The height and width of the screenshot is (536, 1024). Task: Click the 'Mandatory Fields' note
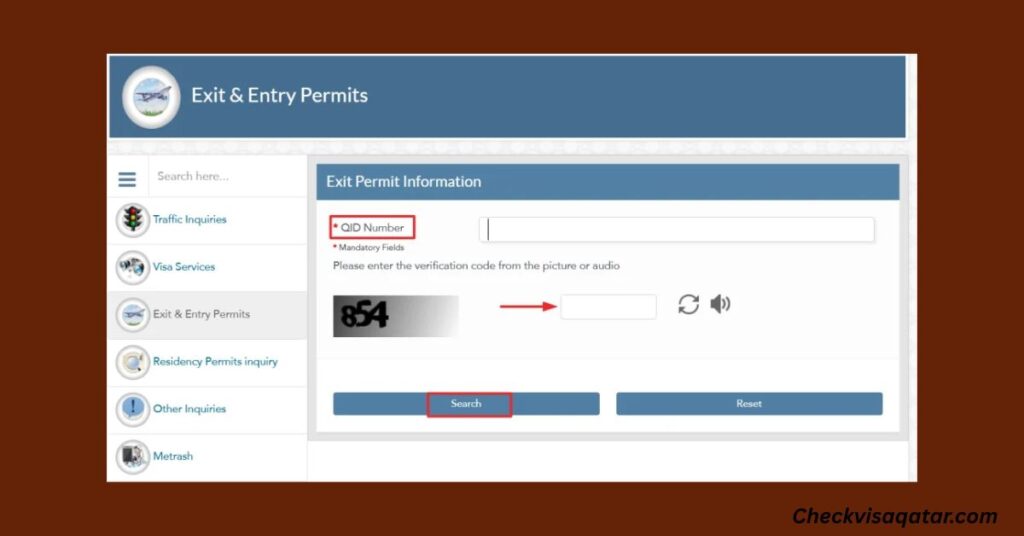tap(371, 247)
